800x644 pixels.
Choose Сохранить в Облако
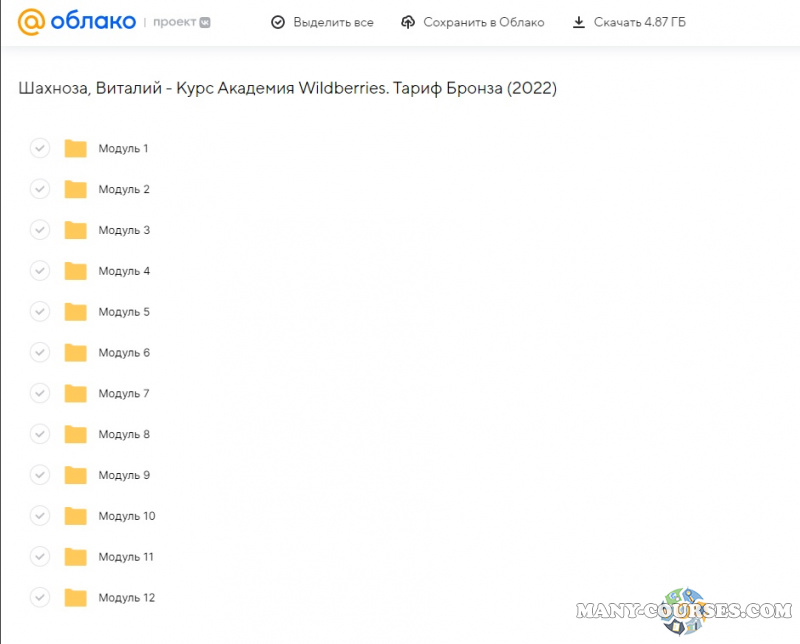[483, 22]
